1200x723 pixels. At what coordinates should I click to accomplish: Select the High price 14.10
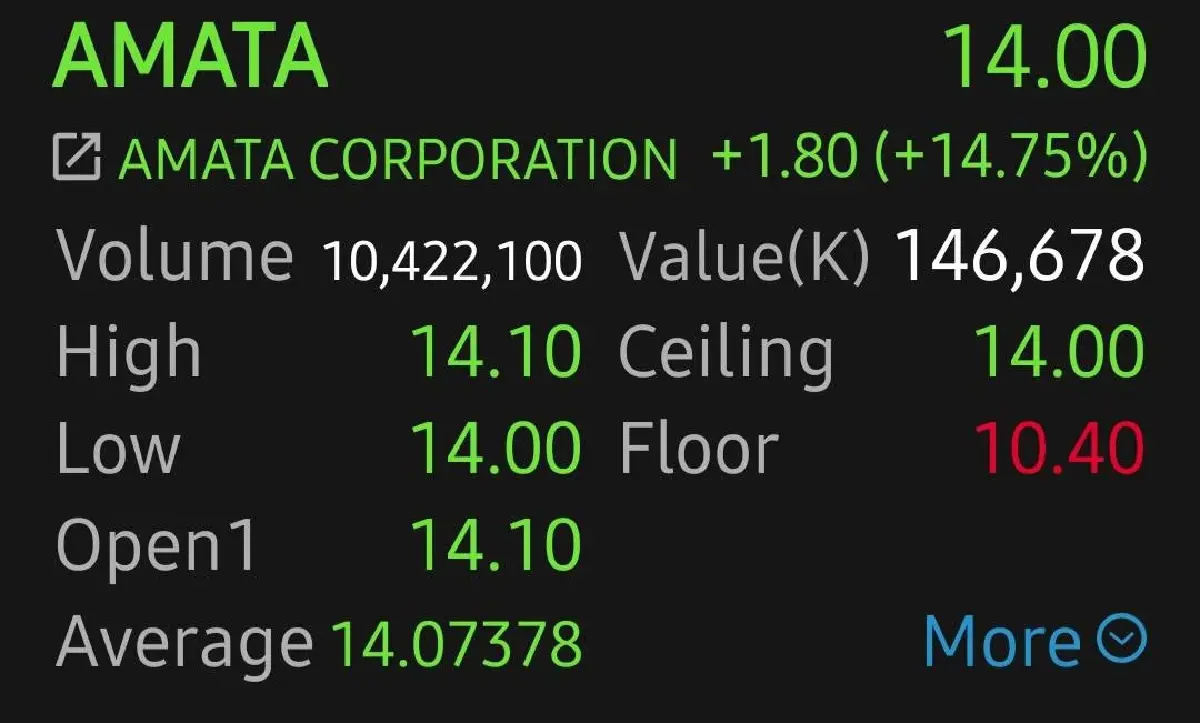point(495,350)
